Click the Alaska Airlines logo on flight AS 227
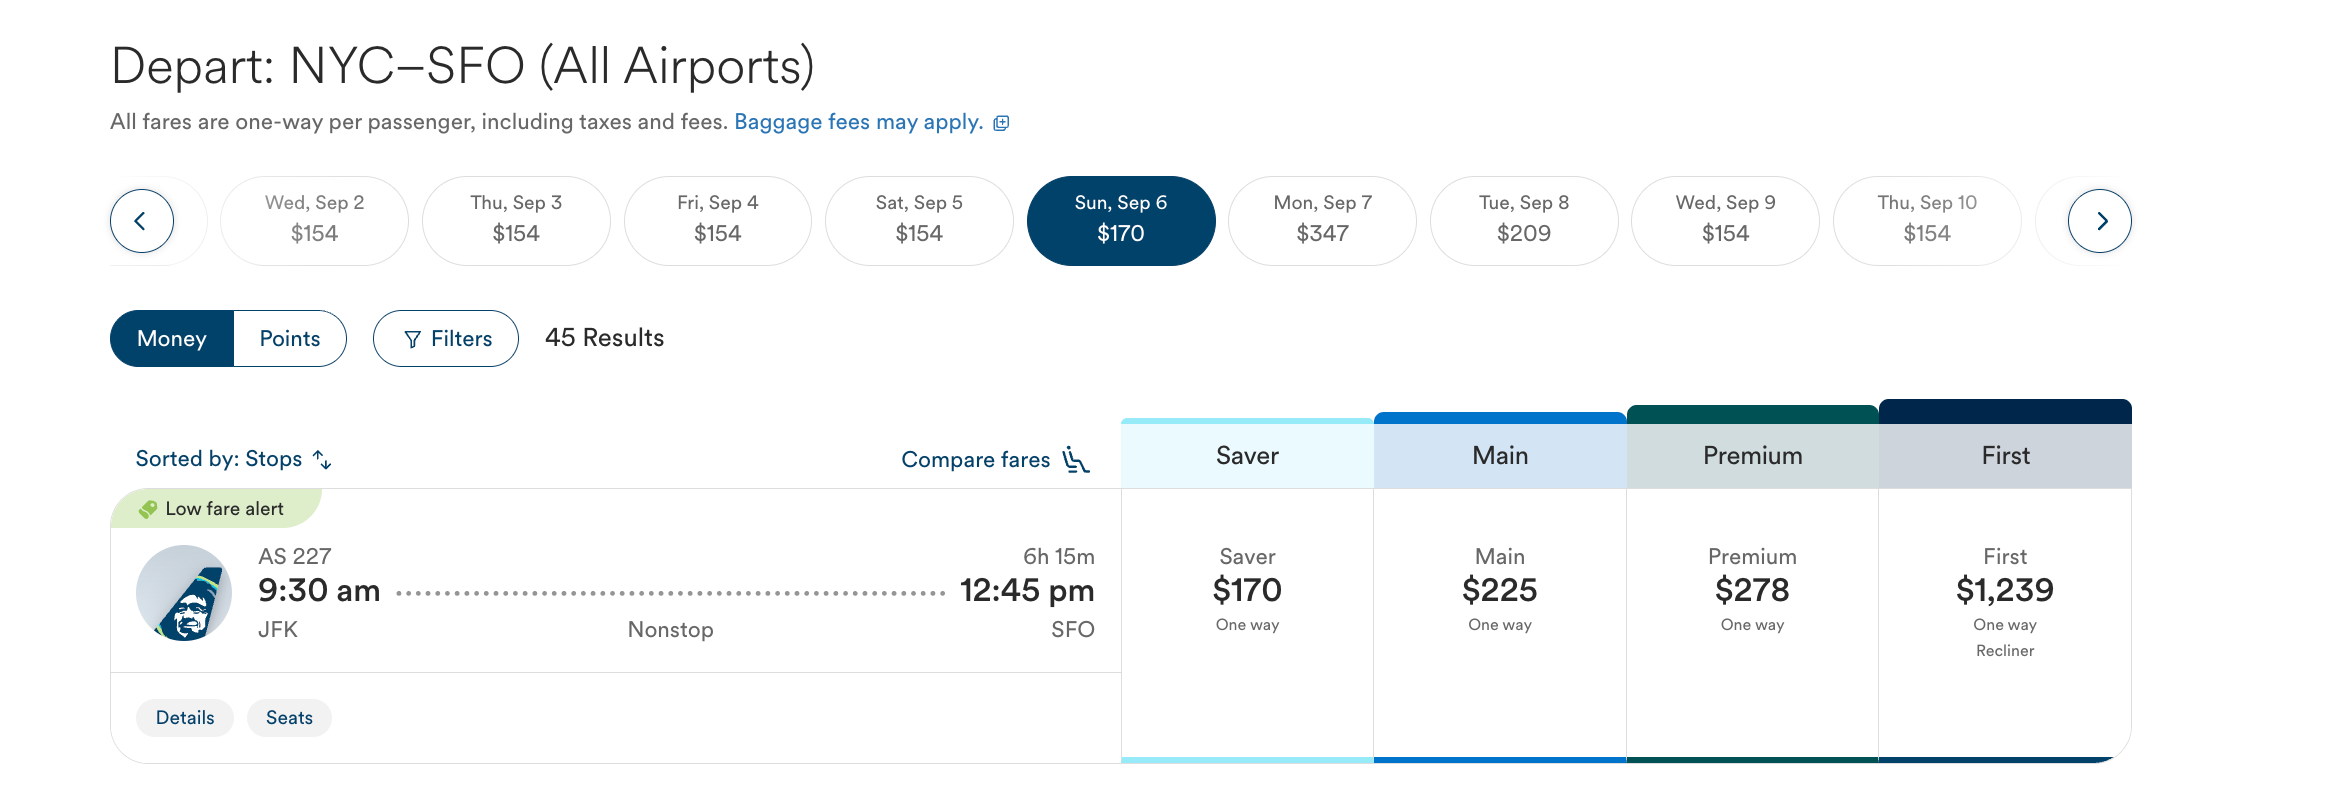The width and height of the screenshot is (2348, 802). click(x=184, y=593)
